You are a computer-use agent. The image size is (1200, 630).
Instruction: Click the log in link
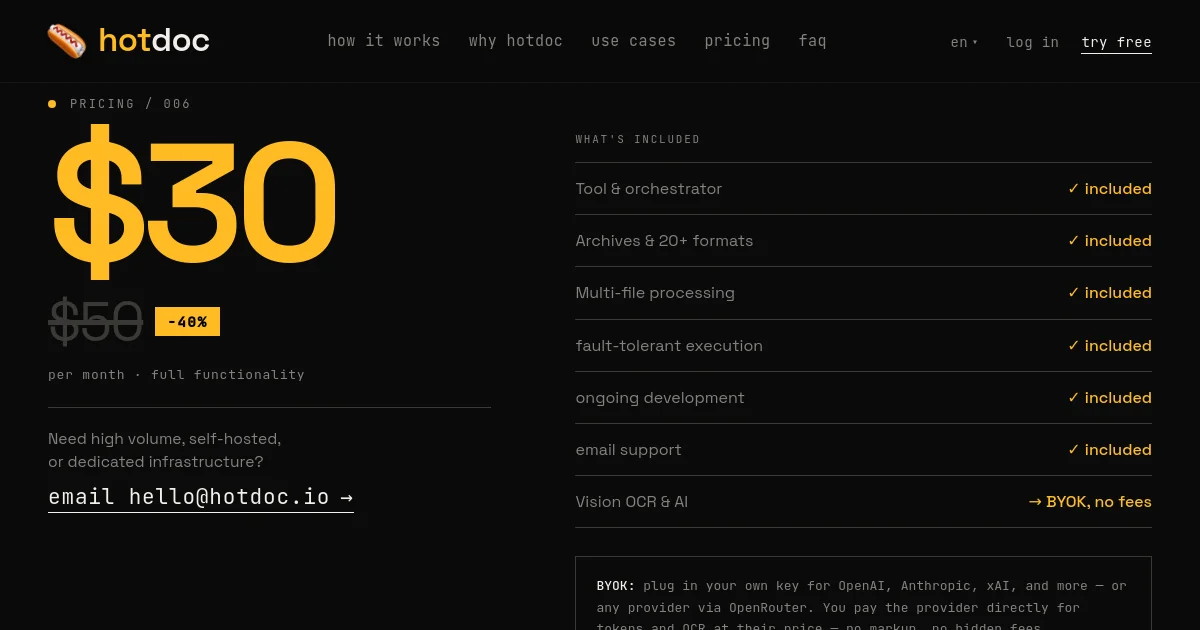[1033, 42]
